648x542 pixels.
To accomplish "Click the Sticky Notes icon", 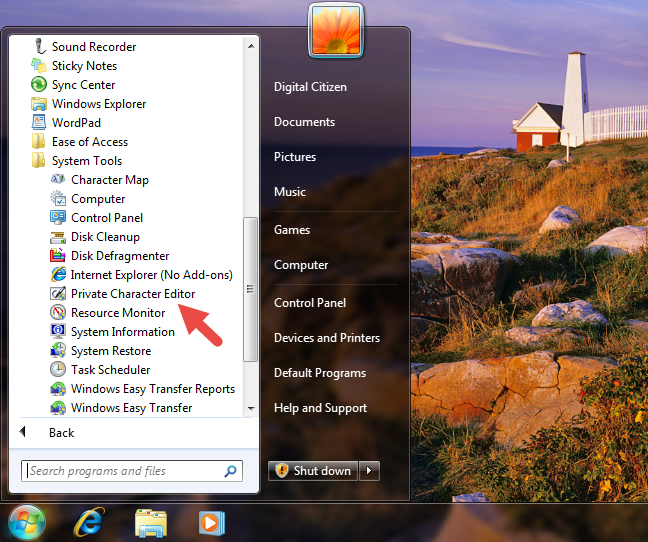I will tap(39, 65).
